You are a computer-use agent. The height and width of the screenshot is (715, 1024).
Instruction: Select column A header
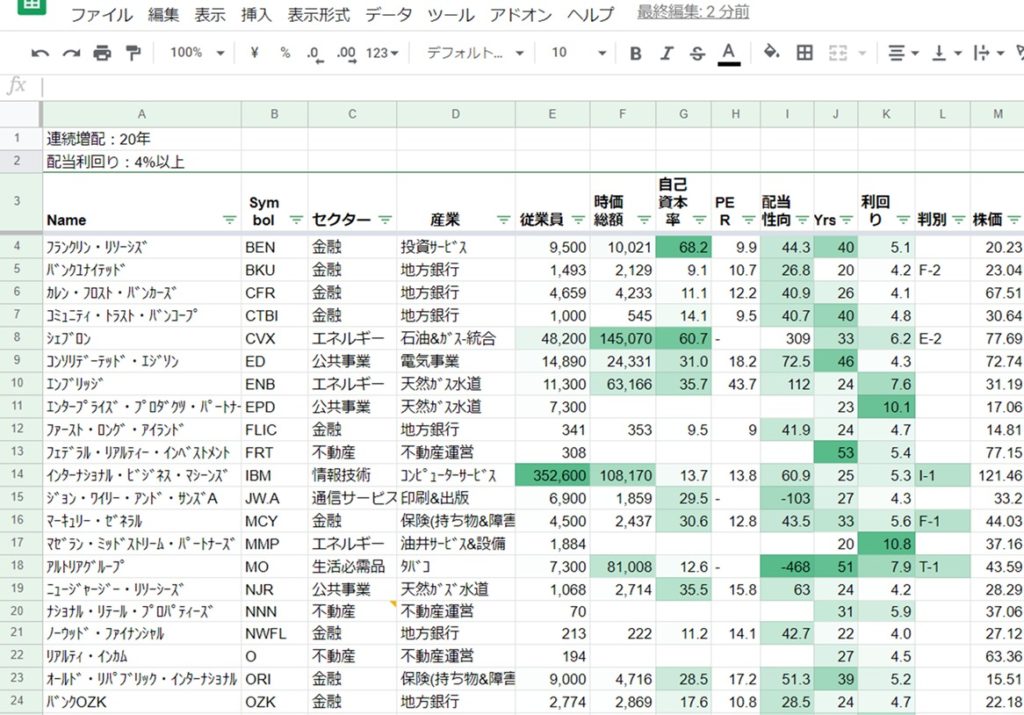142,114
